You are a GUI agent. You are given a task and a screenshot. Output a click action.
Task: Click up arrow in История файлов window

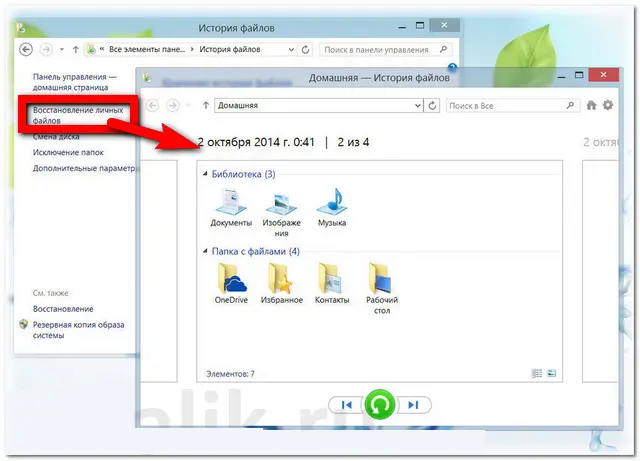tap(76, 49)
